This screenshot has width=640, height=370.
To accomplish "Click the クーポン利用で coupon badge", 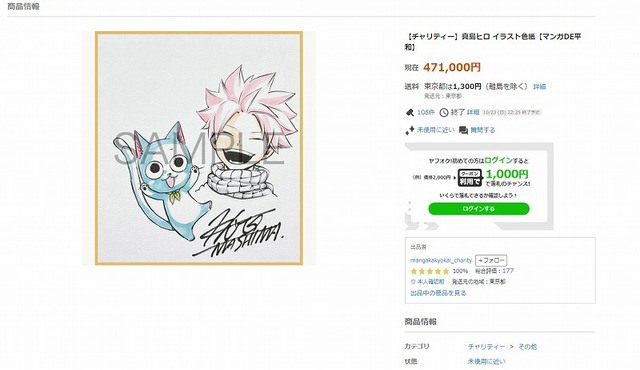I will tap(470, 177).
